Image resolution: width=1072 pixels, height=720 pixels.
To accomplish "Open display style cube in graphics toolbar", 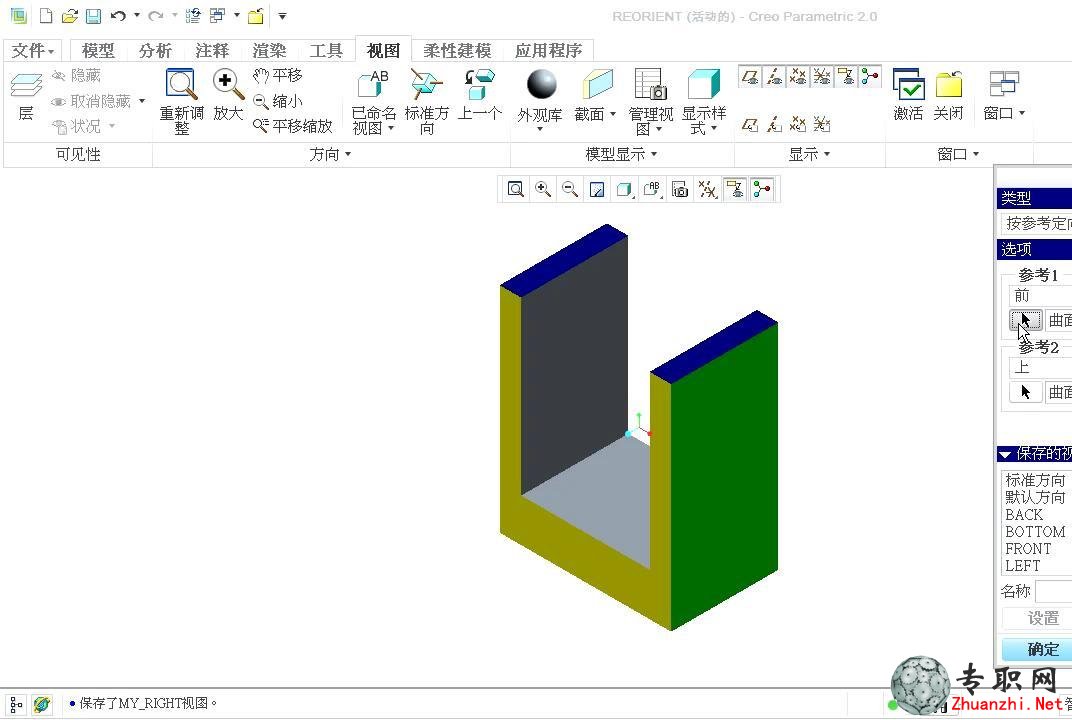I will tap(624, 189).
